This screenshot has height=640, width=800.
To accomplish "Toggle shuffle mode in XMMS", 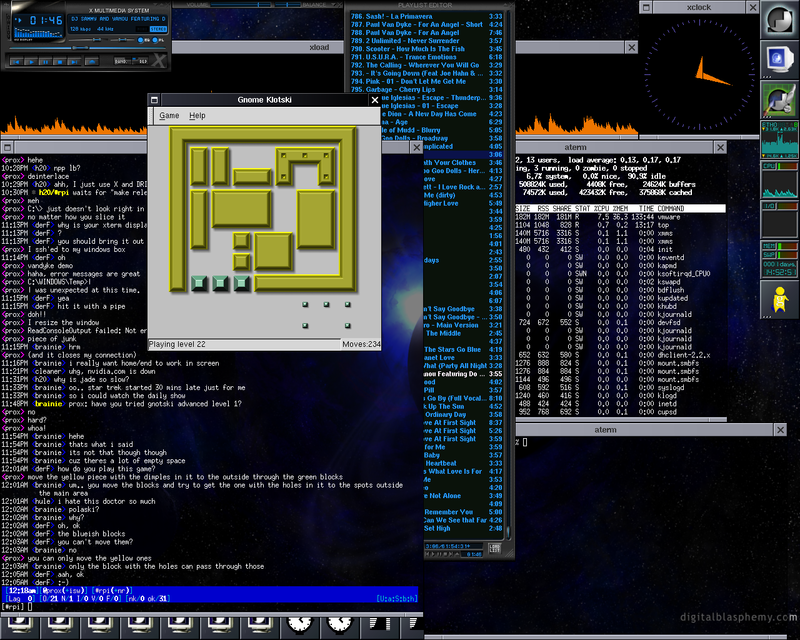I will point(122,61).
